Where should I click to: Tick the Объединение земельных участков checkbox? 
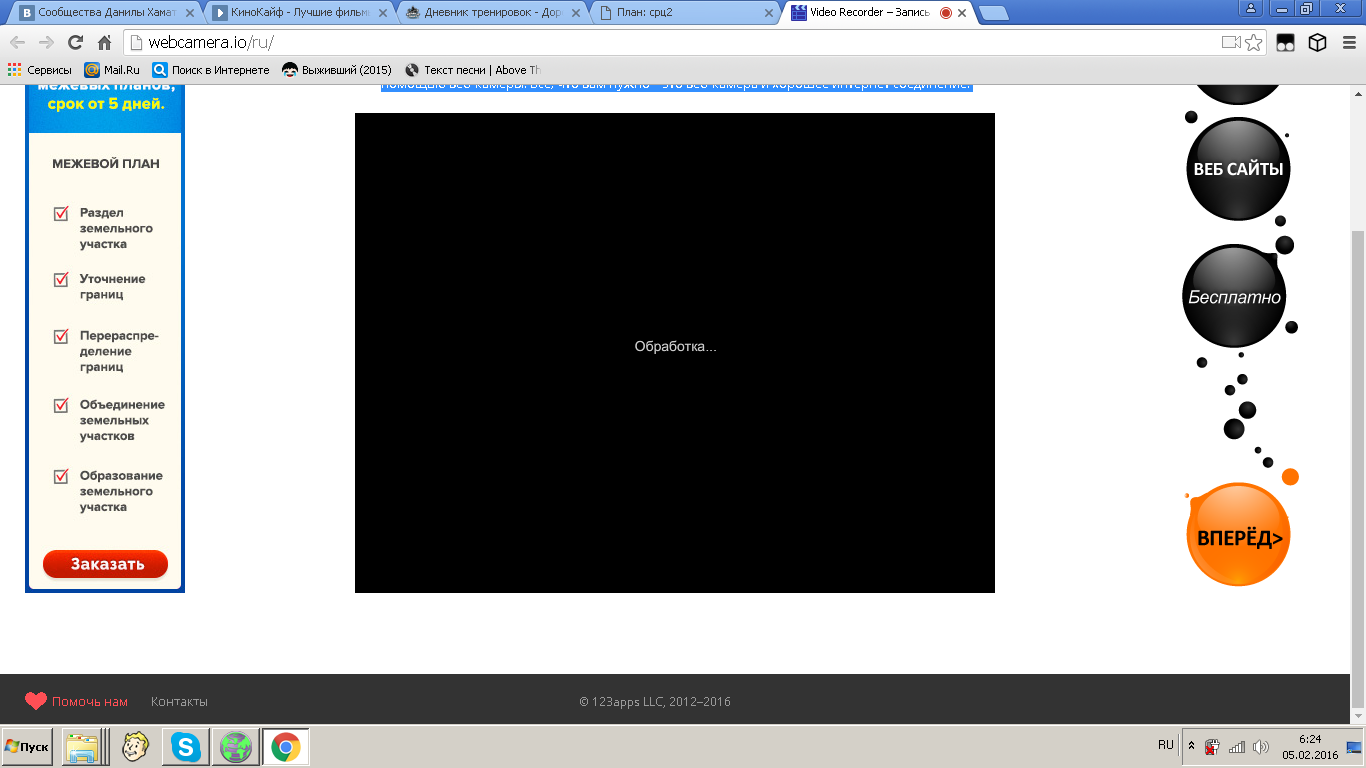click(62, 405)
